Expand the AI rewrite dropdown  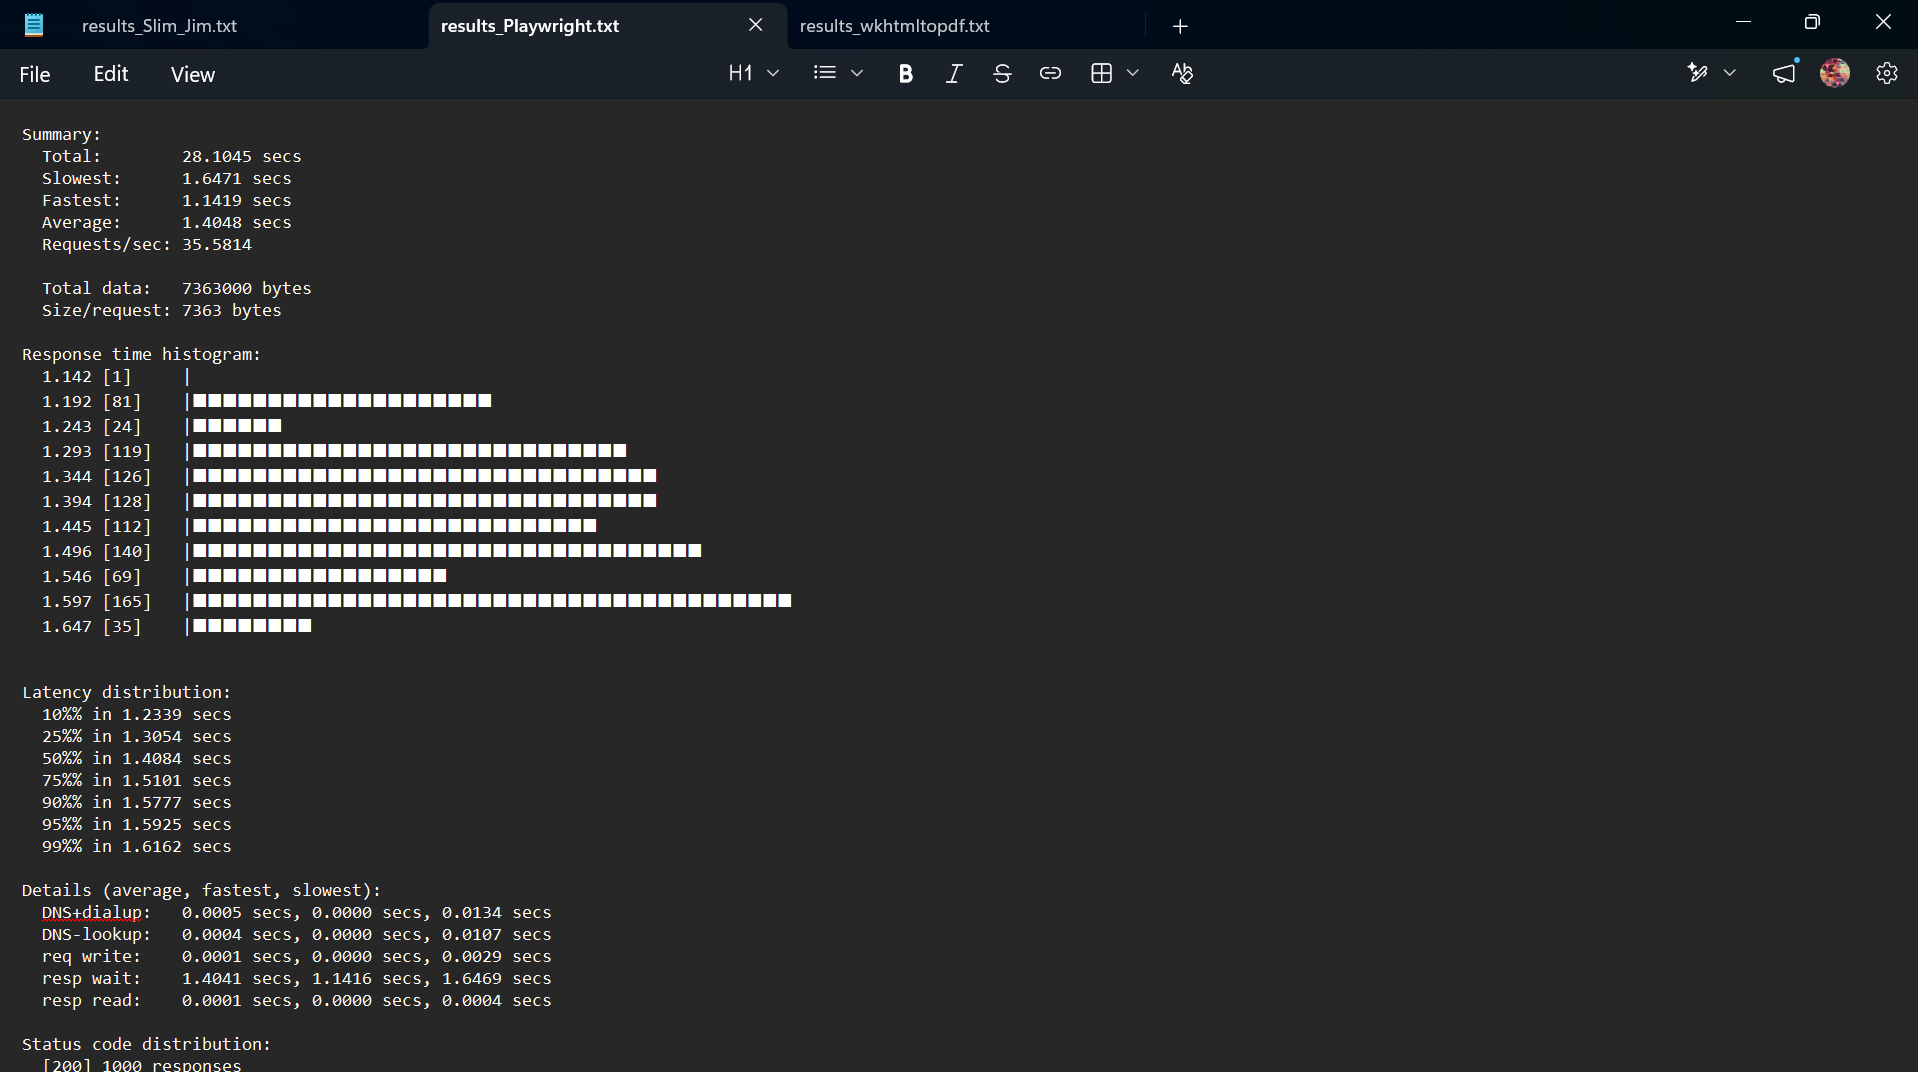click(x=1730, y=73)
